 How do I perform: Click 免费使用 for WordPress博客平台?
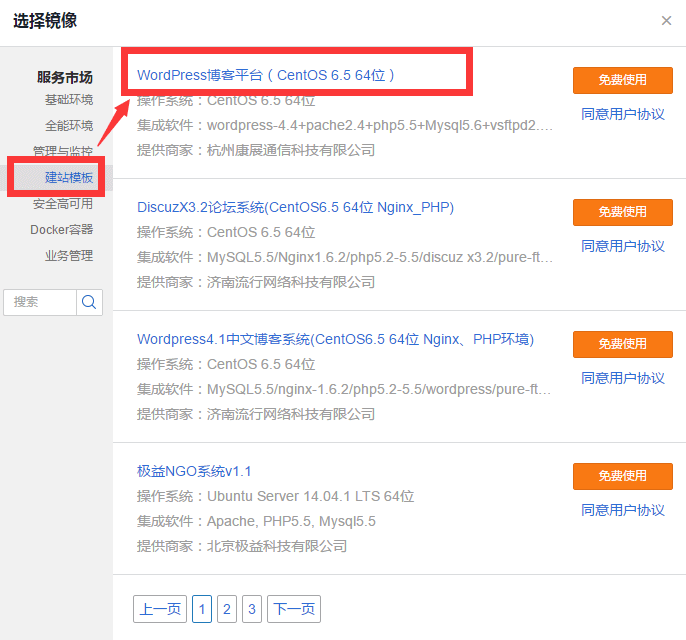pos(623,80)
